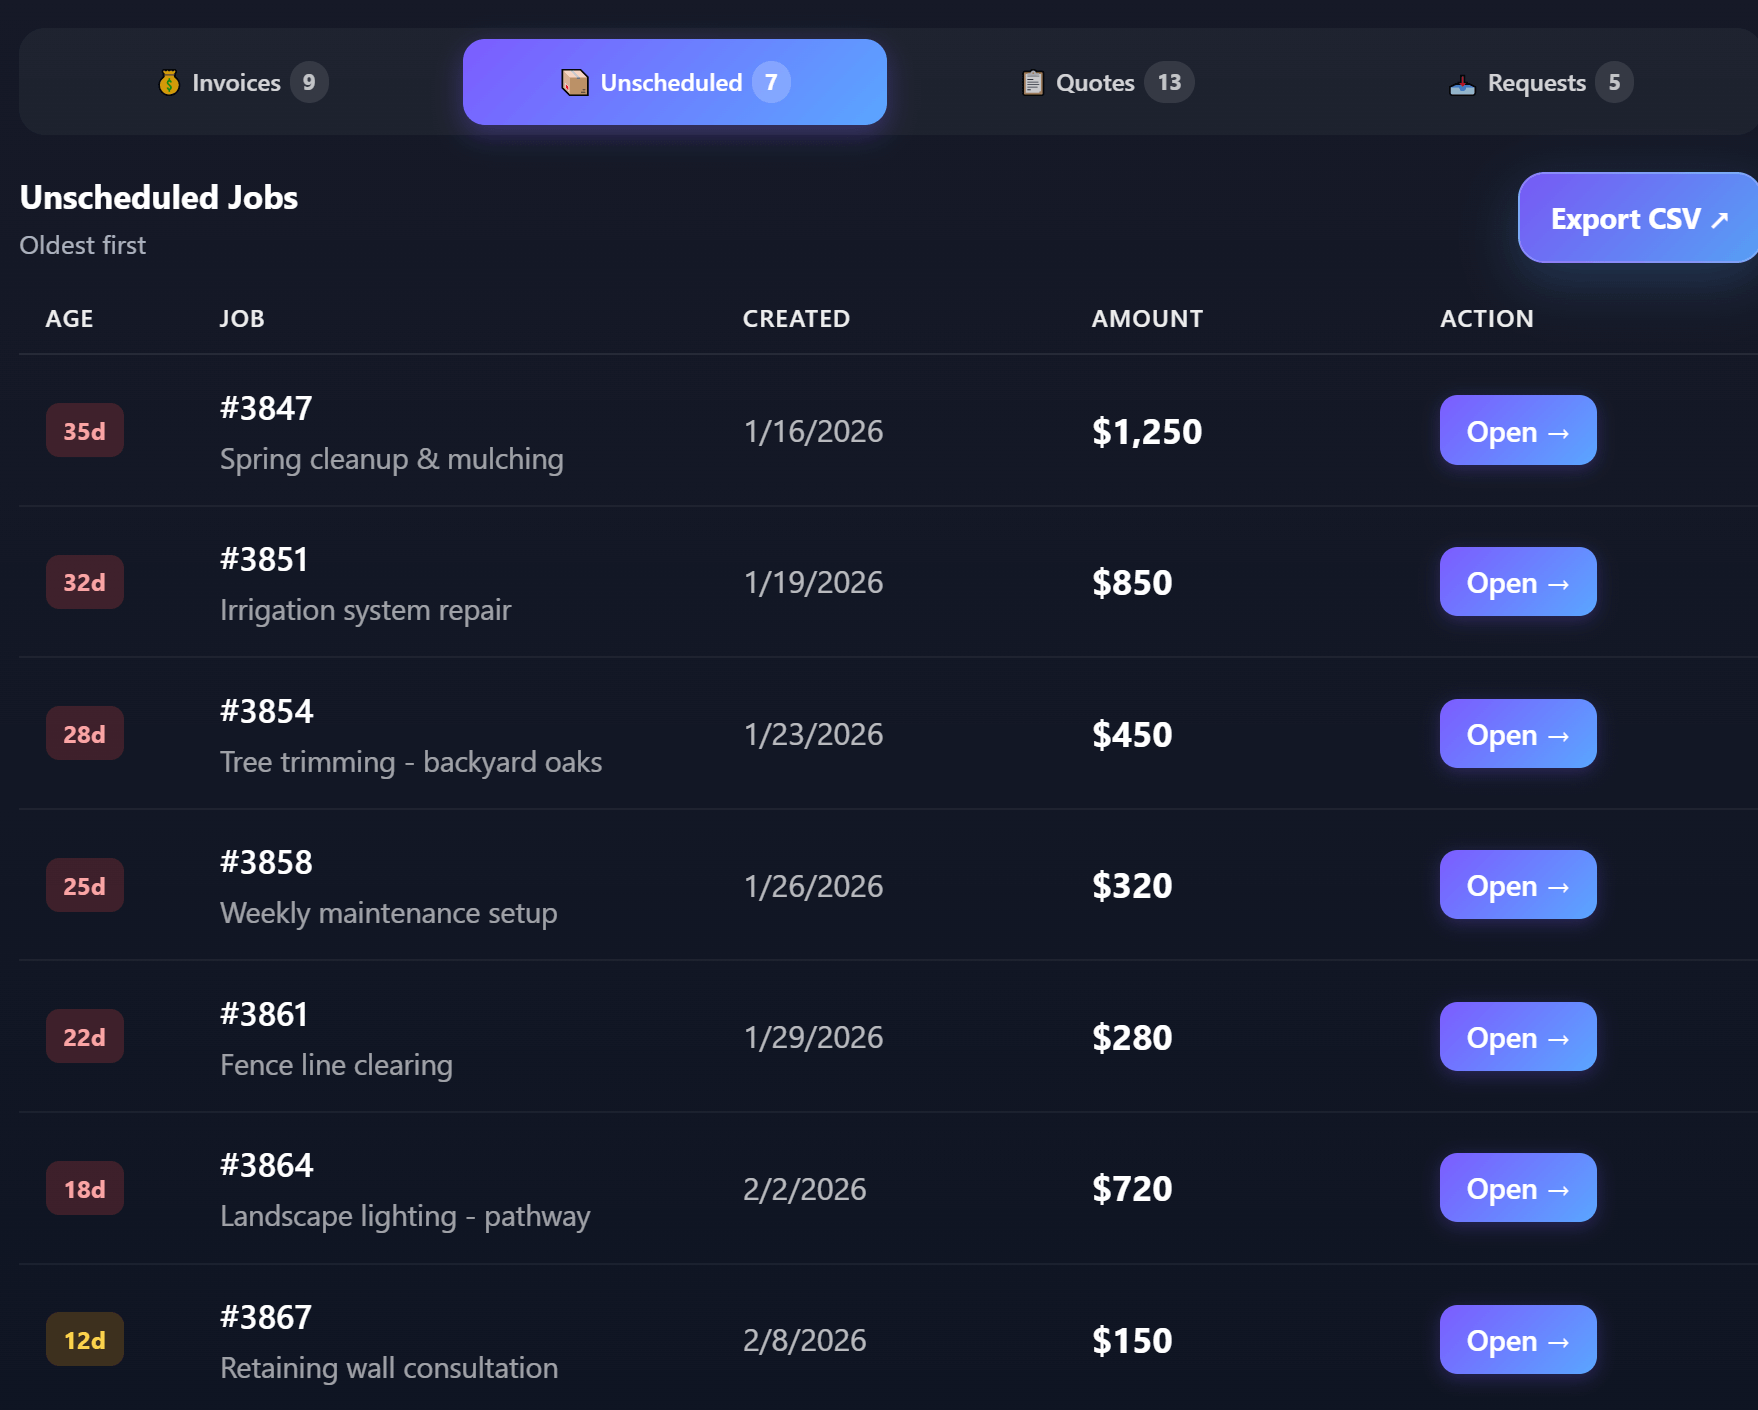Switch to the Invoices tab
This screenshot has height=1410, width=1758.
(x=242, y=82)
